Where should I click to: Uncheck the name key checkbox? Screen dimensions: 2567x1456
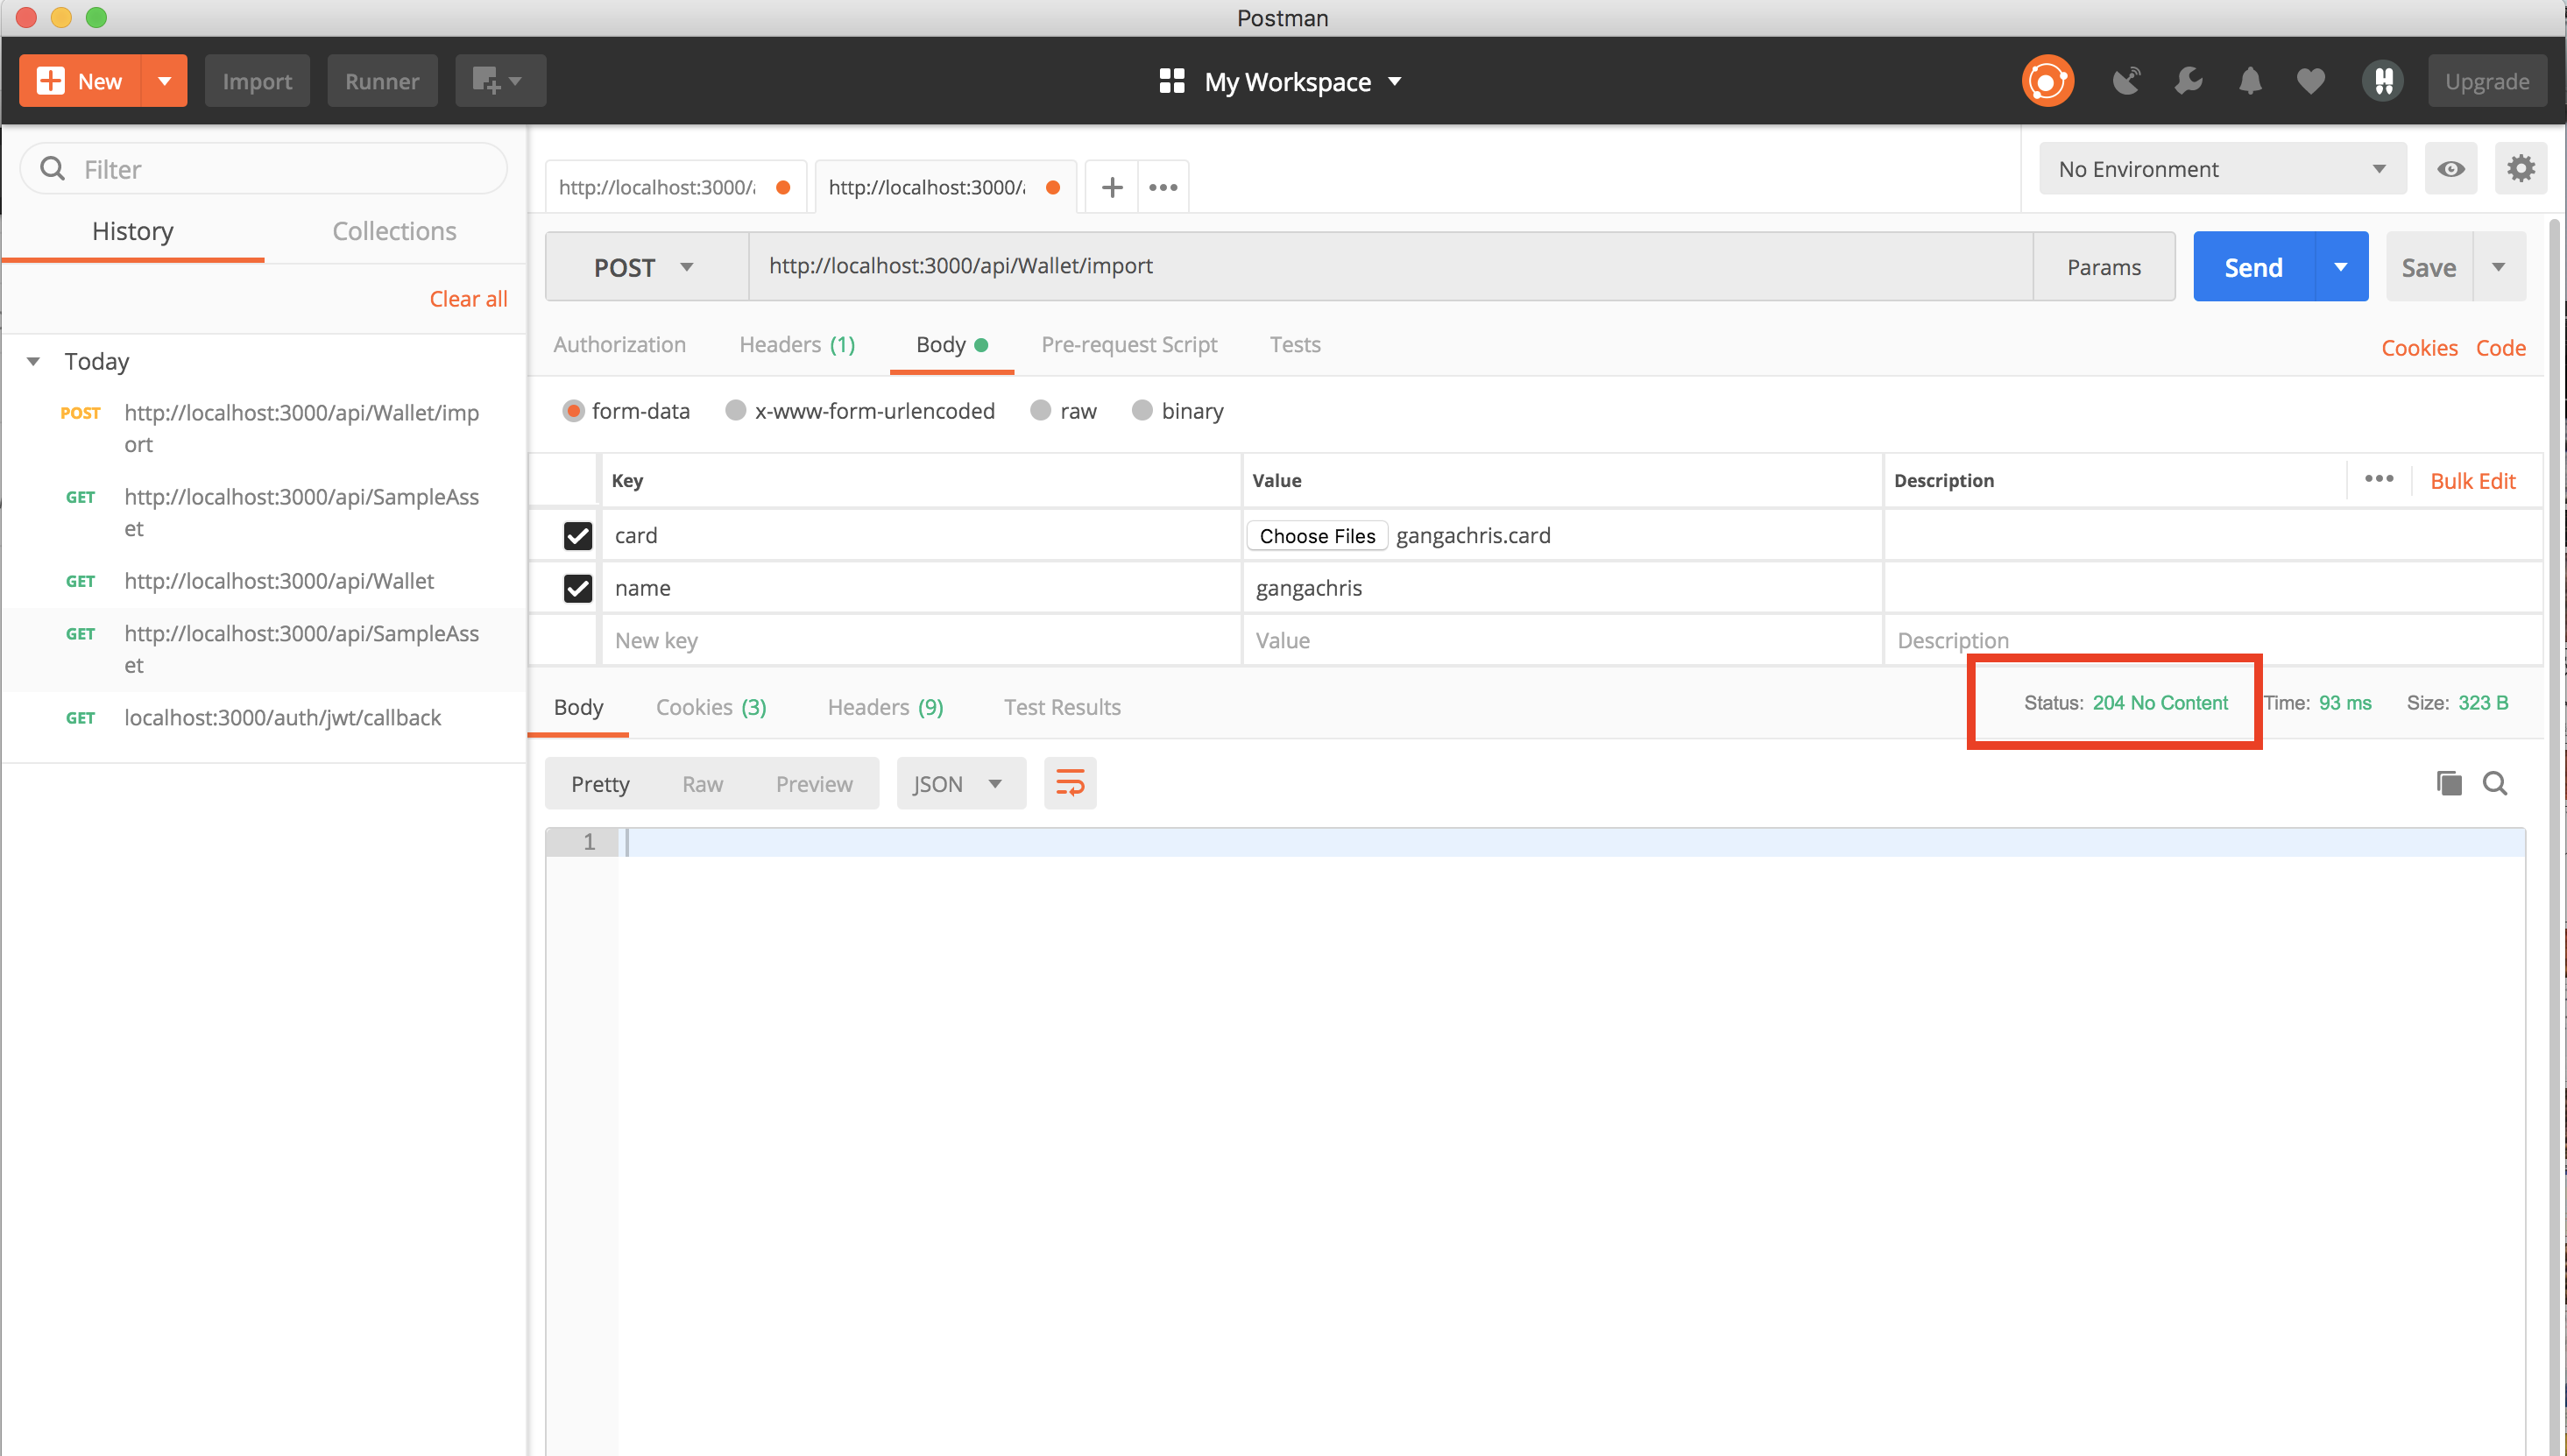click(578, 588)
